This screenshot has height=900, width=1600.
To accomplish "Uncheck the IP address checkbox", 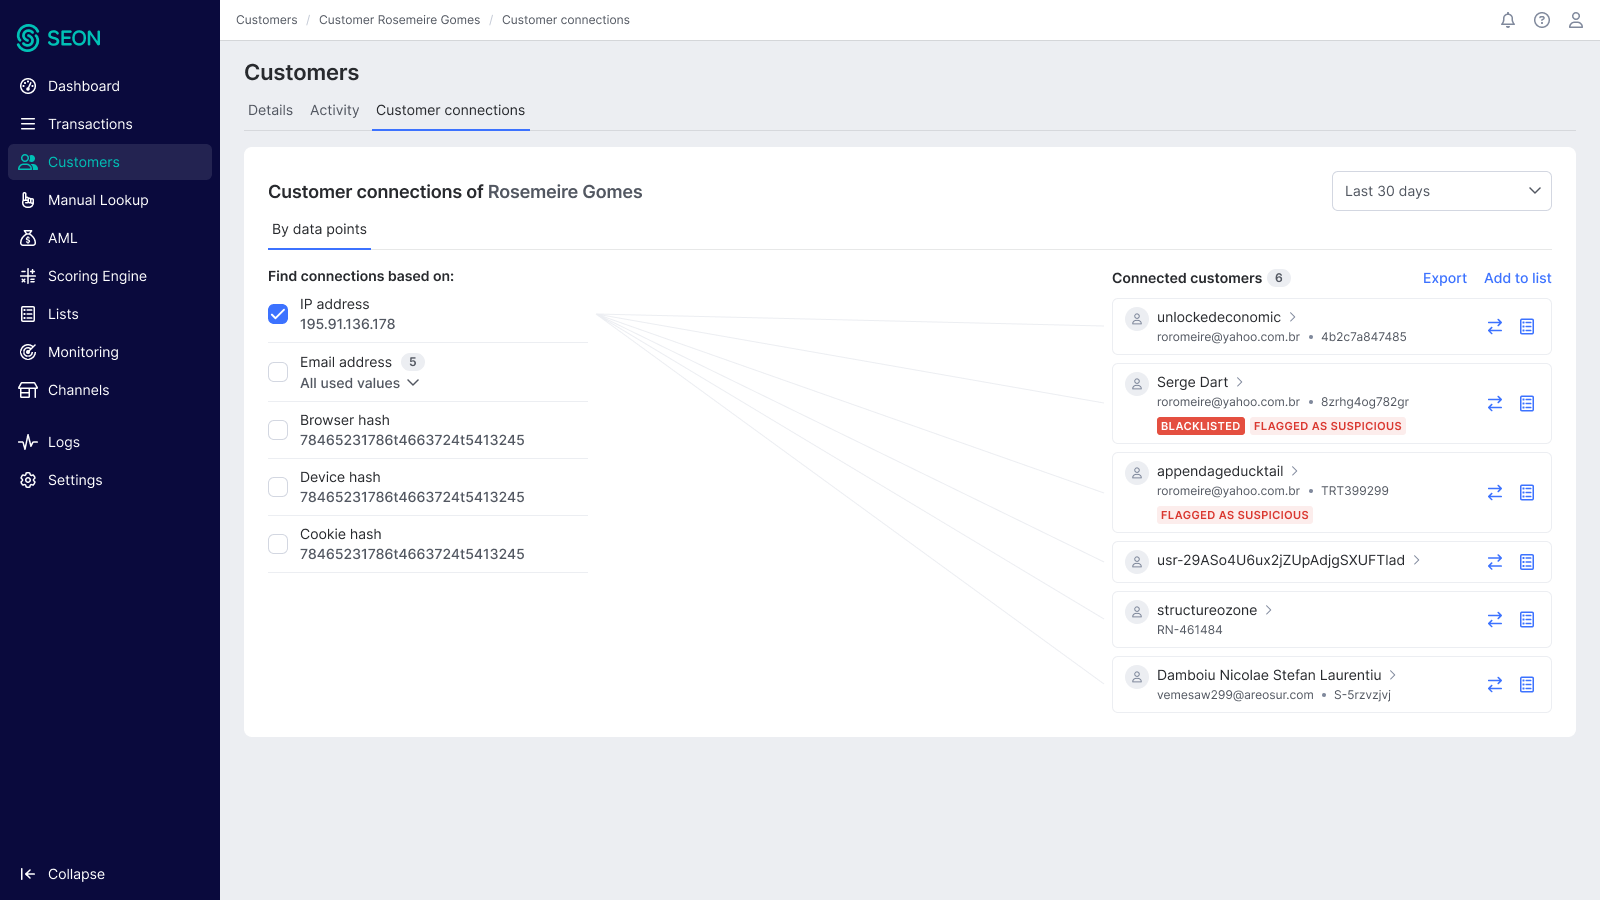I will coord(278,313).
